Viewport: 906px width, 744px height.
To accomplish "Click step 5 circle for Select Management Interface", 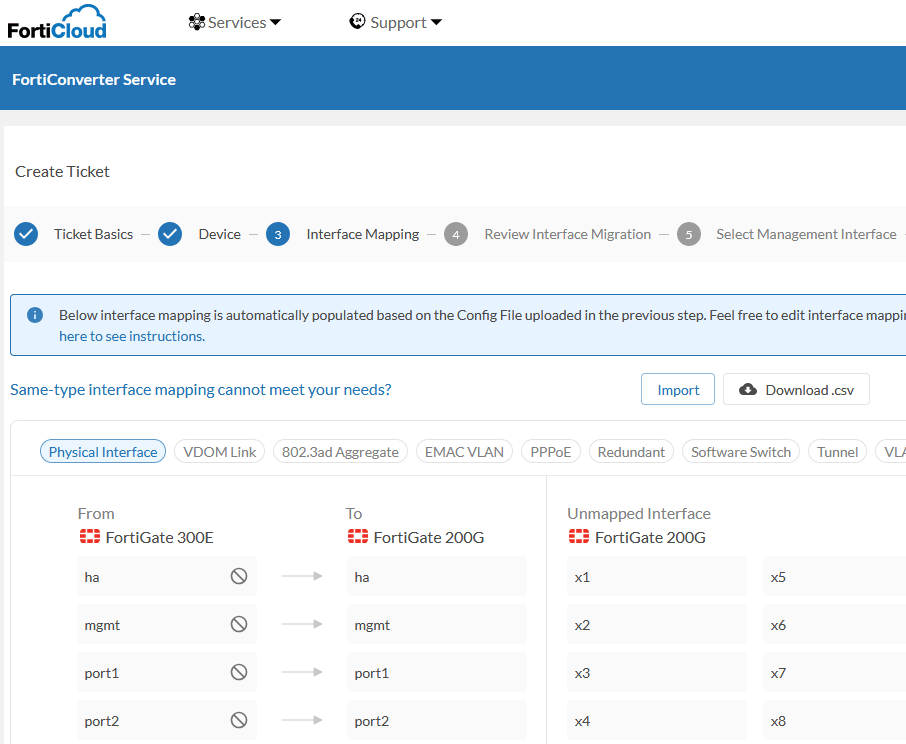I will tap(689, 234).
